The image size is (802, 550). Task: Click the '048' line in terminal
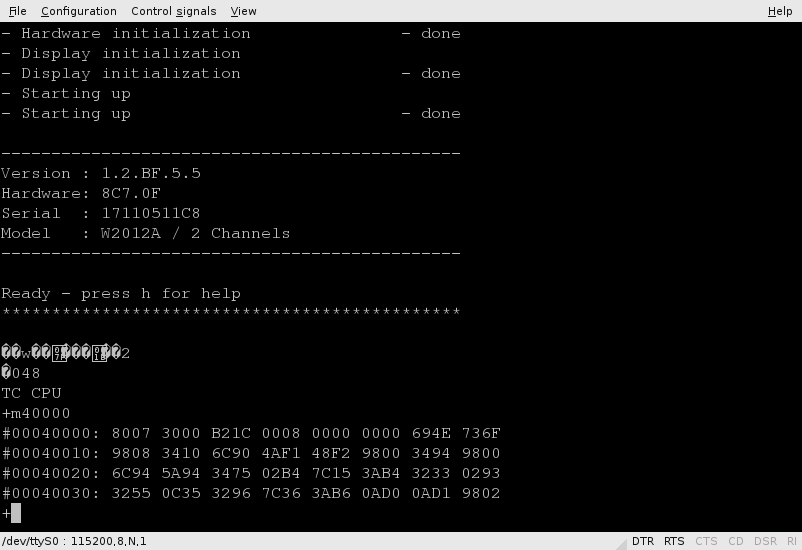[x=20, y=373]
